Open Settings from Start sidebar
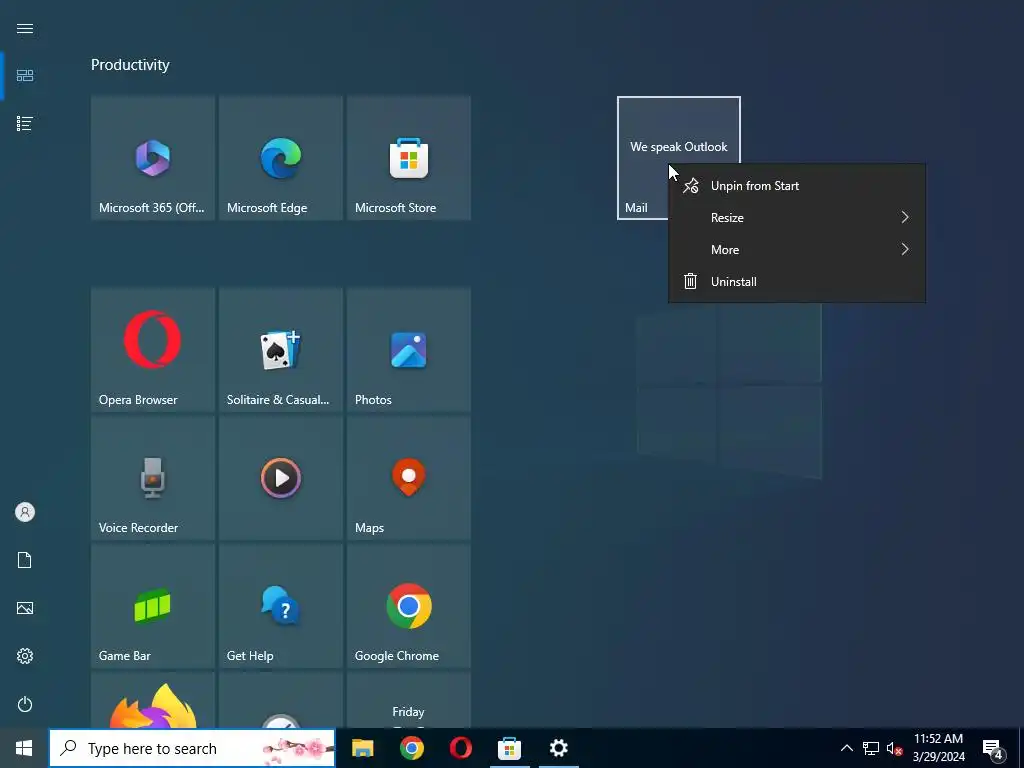This screenshot has height=768, width=1024. [x=25, y=656]
